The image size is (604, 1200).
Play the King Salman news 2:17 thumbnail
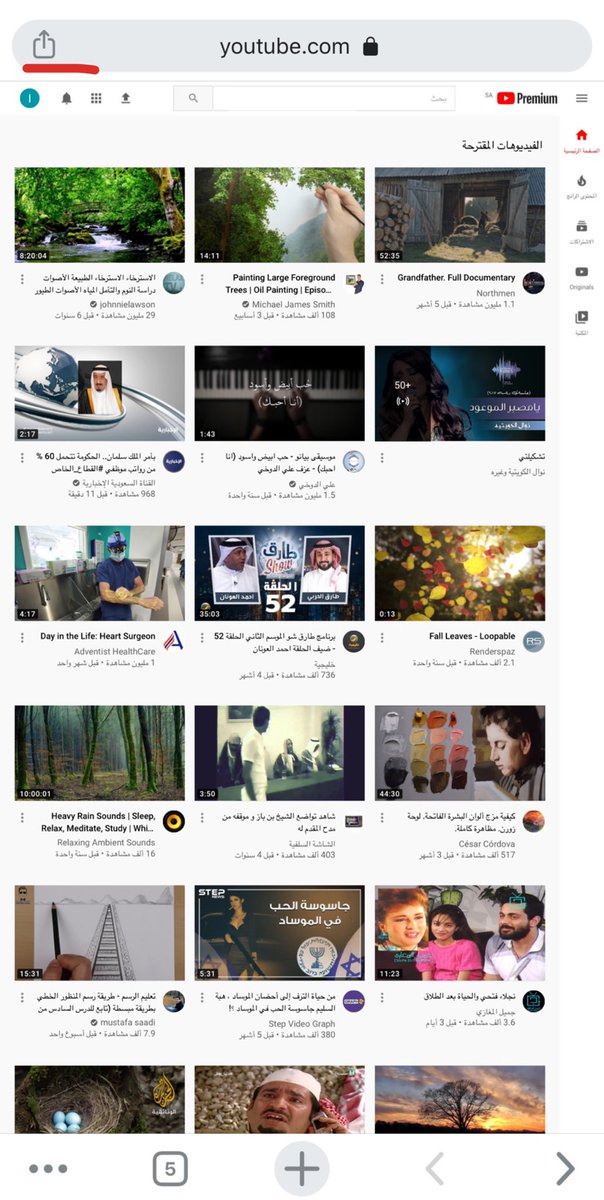coord(100,394)
